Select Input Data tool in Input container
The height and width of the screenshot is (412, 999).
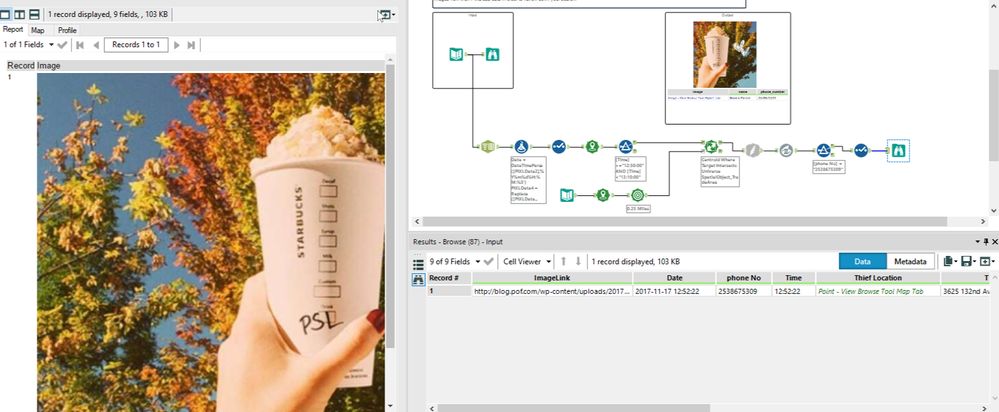456,55
